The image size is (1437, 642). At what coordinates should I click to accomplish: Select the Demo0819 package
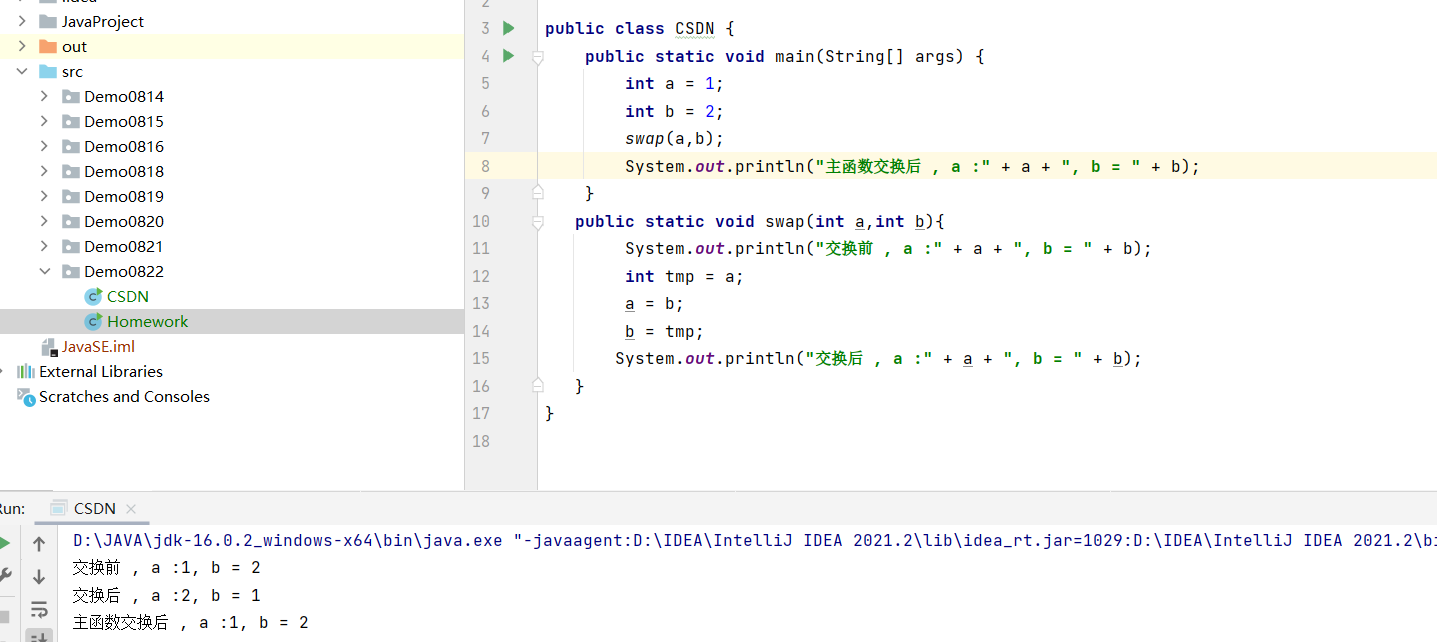[x=124, y=196]
